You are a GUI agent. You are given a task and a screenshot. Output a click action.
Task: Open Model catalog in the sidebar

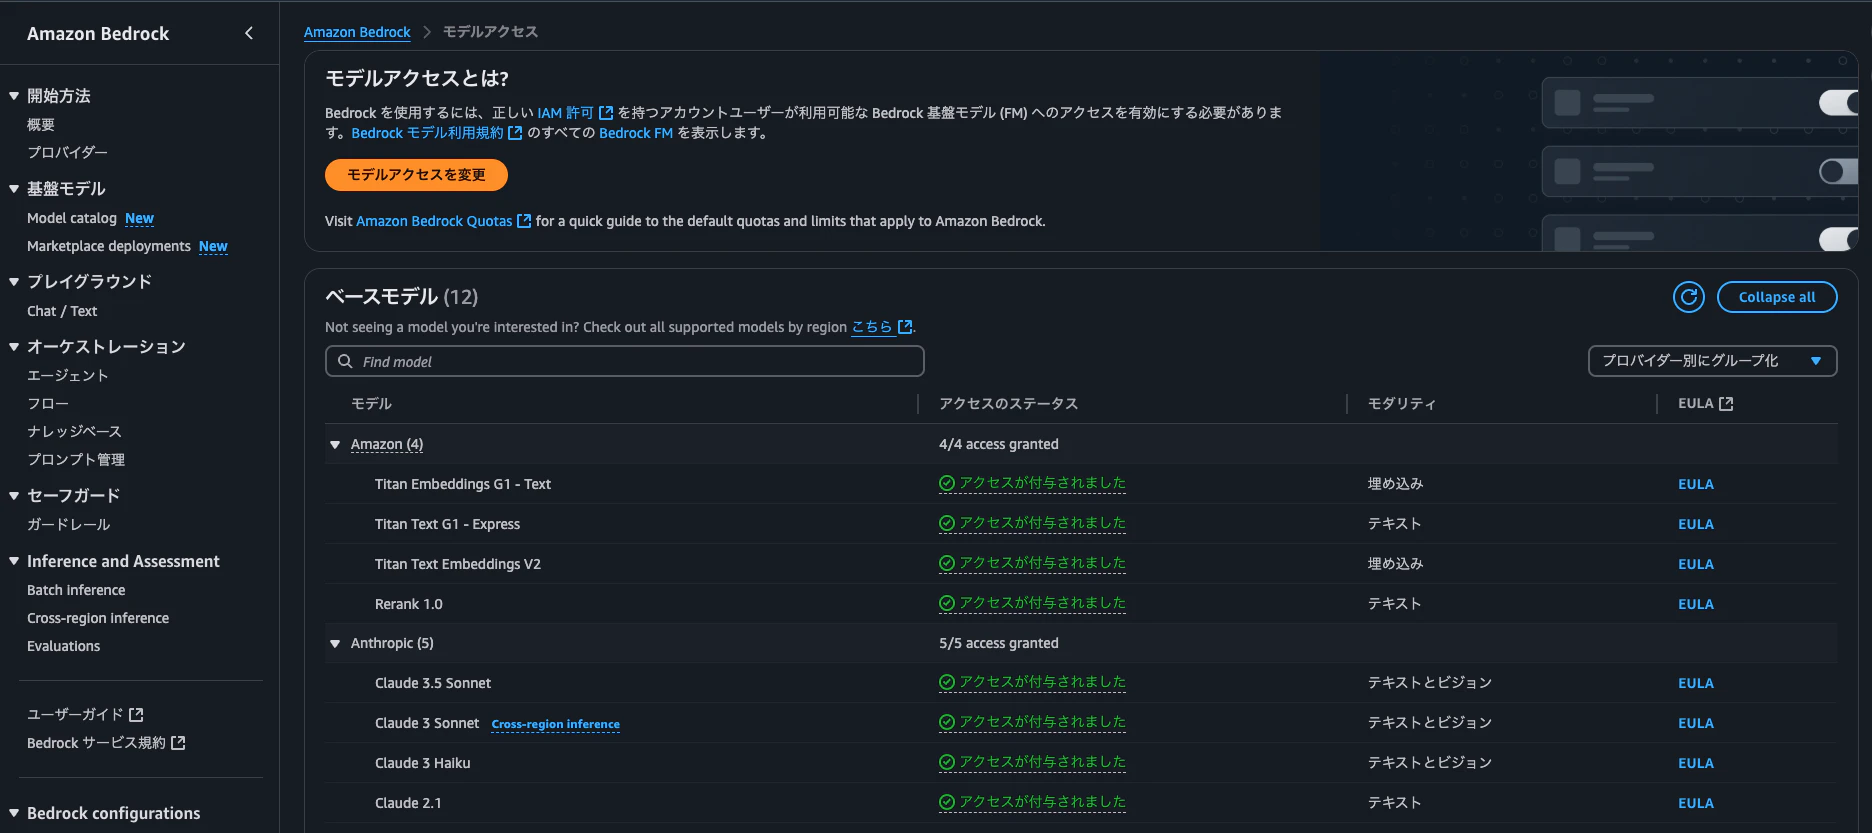point(72,218)
